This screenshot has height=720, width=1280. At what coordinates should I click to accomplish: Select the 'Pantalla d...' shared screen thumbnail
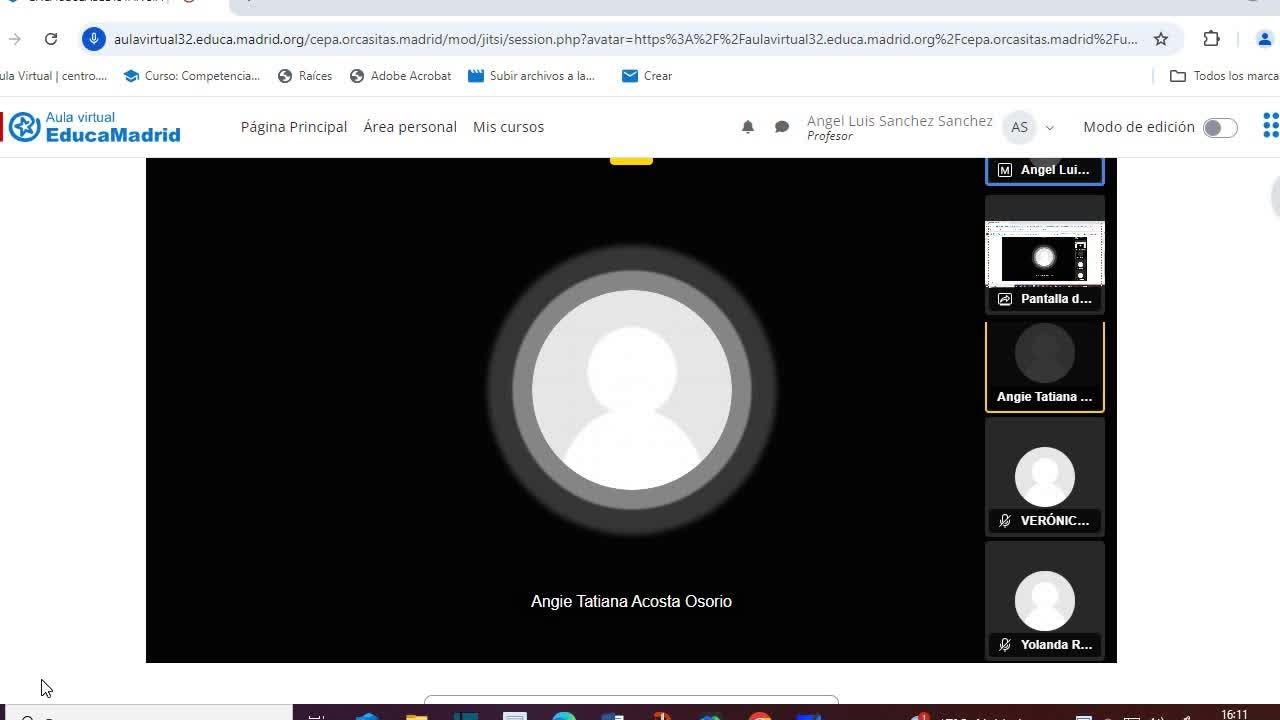tap(1045, 254)
